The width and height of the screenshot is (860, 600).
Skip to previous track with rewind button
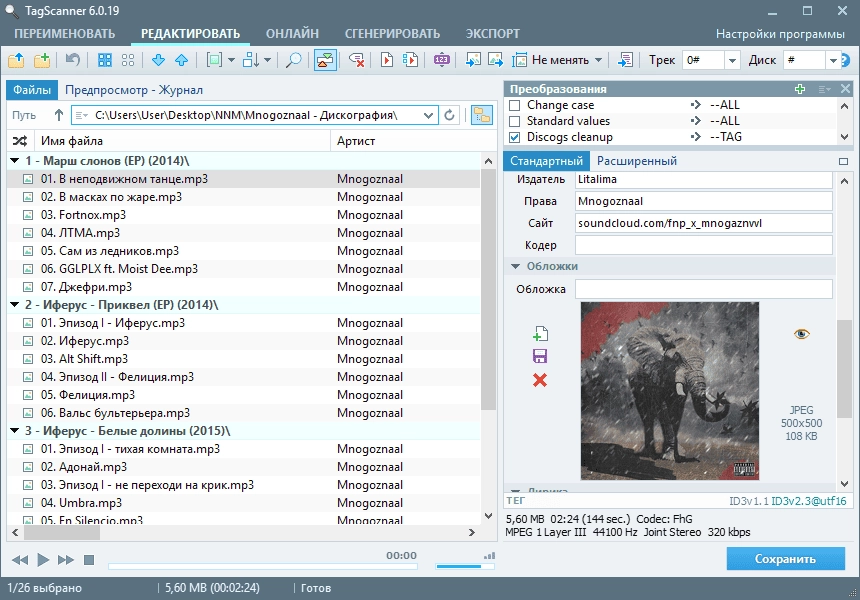[20, 559]
